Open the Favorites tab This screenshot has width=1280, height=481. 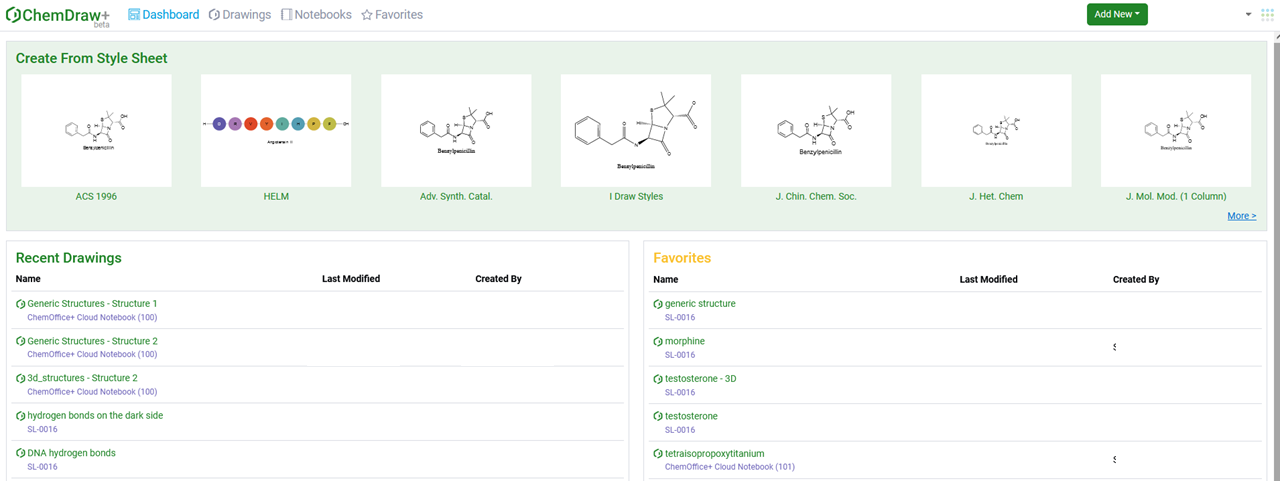tap(392, 15)
